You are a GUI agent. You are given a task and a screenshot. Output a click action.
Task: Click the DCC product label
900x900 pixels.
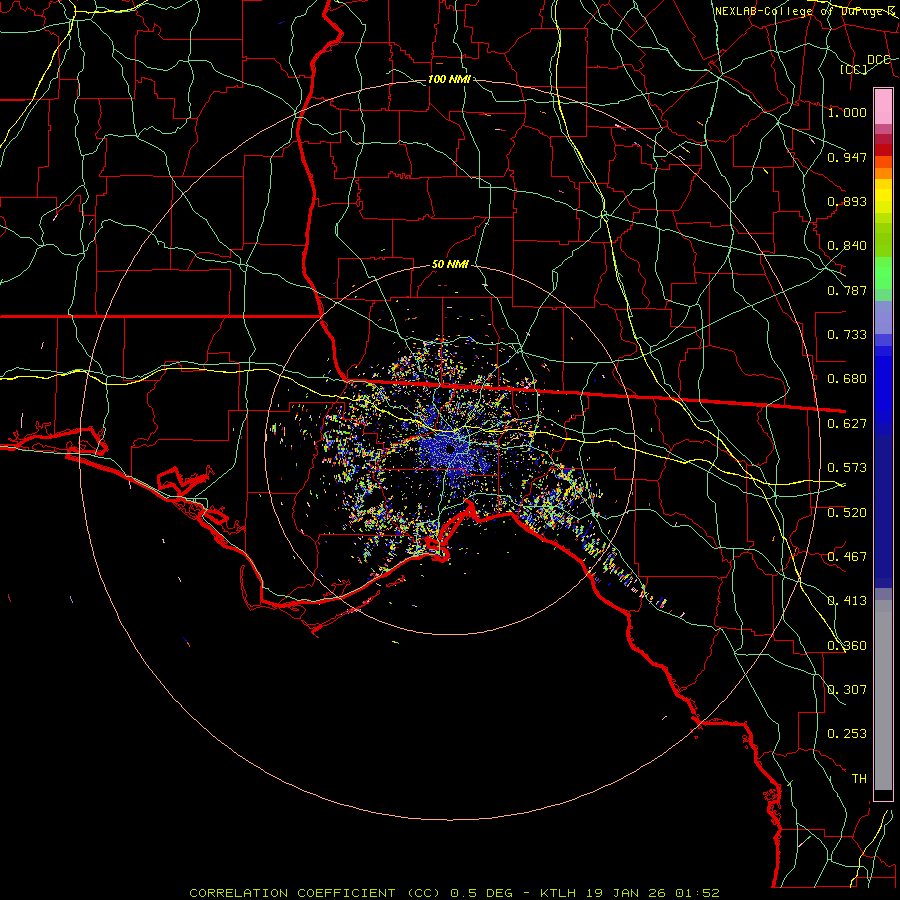tap(878, 60)
